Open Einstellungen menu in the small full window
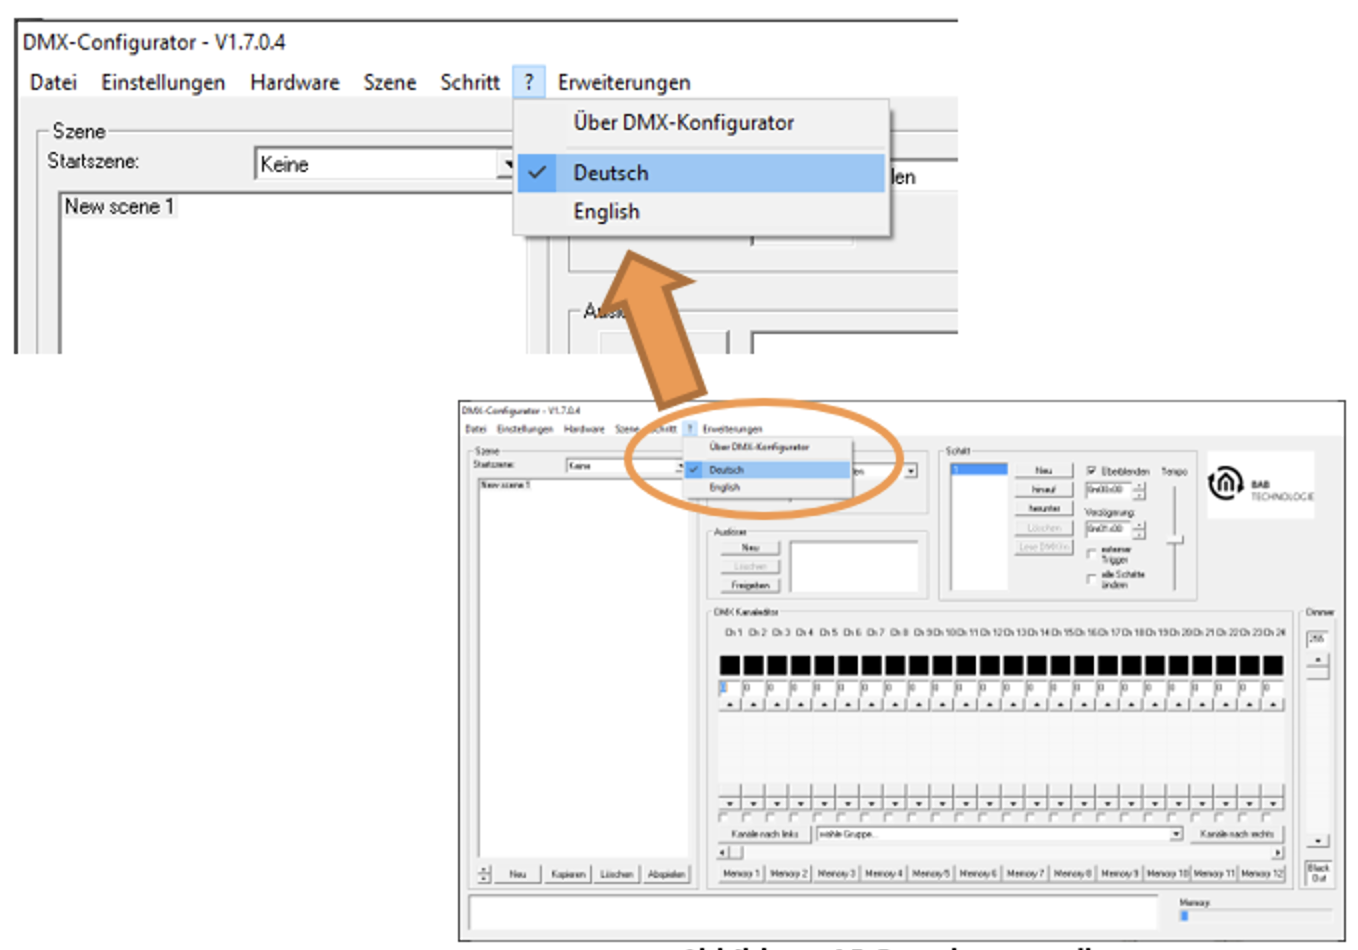The height and width of the screenshot is (950, 1358). click(x=525, y=429)
